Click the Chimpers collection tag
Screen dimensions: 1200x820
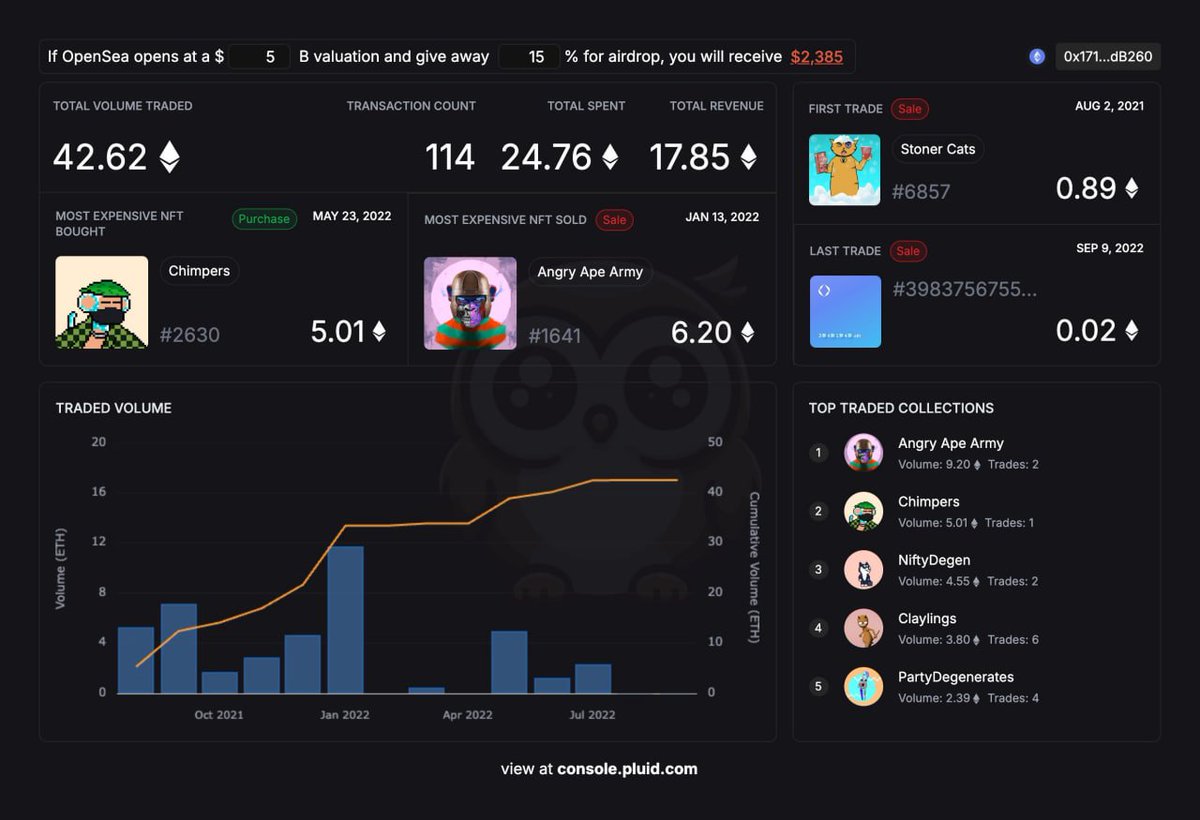pyautogui.click(x=199, y=271)
